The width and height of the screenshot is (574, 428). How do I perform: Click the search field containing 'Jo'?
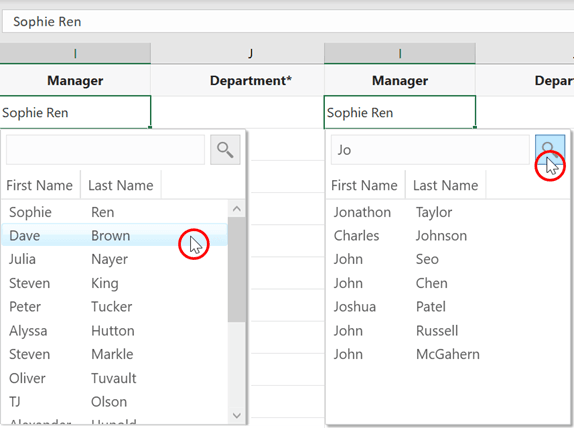pos(430,149)
